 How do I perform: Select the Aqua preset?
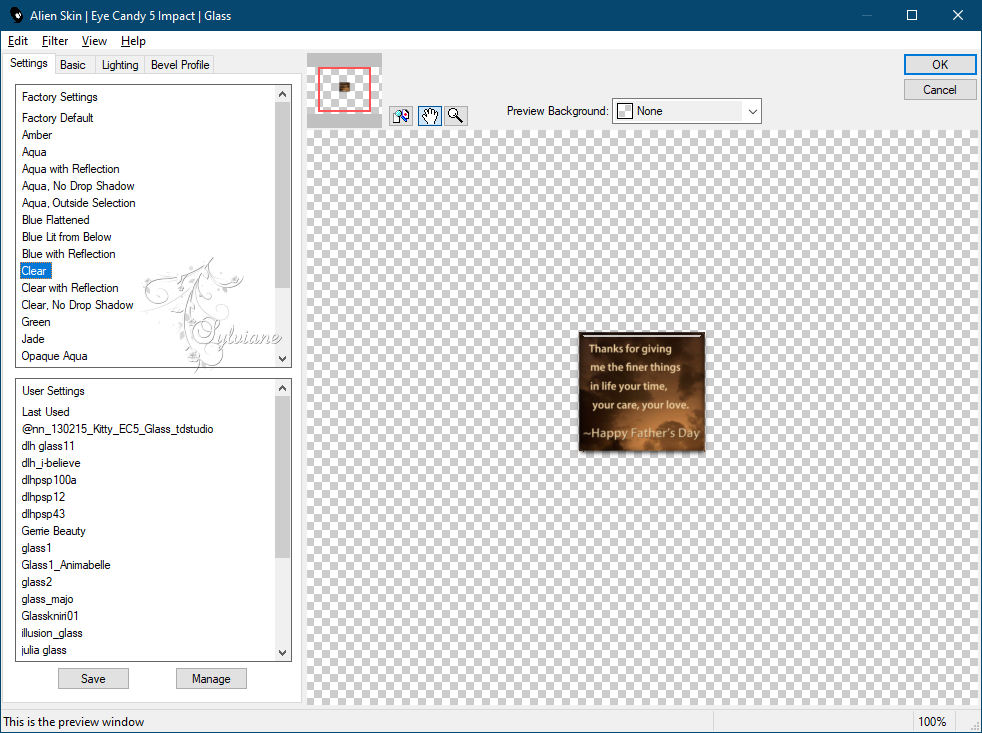[34, 152]
